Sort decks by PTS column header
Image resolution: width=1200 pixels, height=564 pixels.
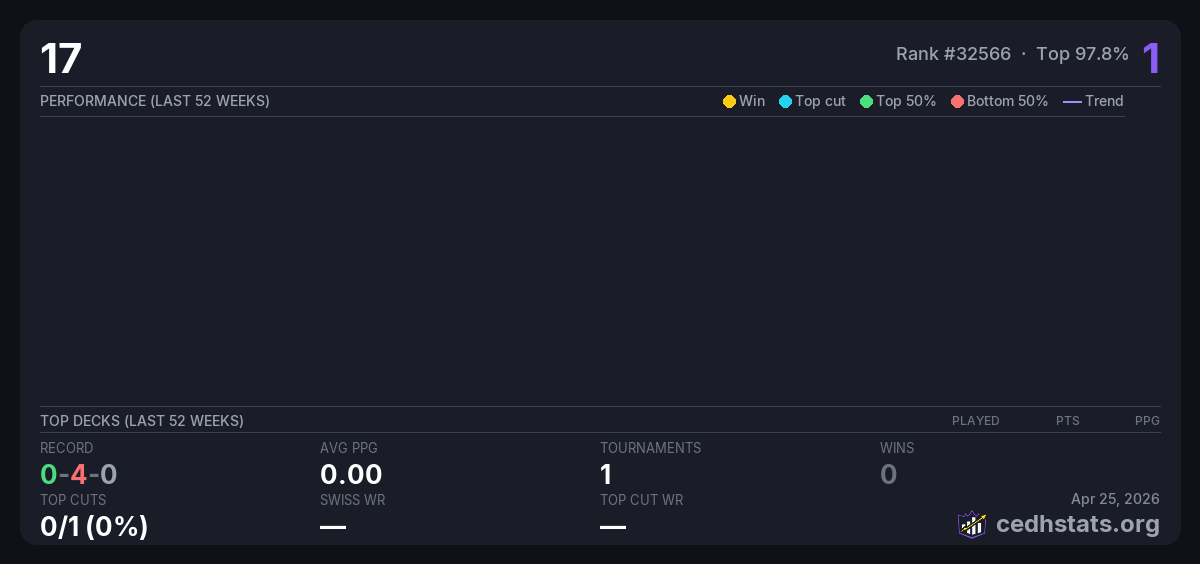[1067, 421]
